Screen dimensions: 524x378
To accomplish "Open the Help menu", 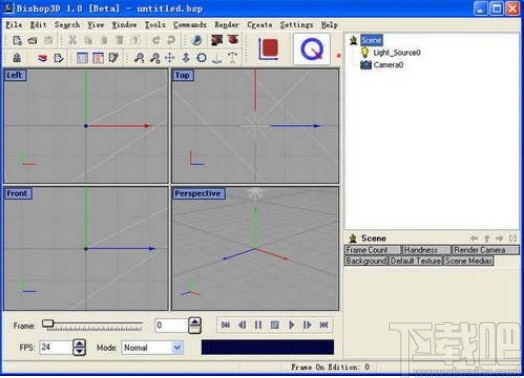I will (329, 25).
